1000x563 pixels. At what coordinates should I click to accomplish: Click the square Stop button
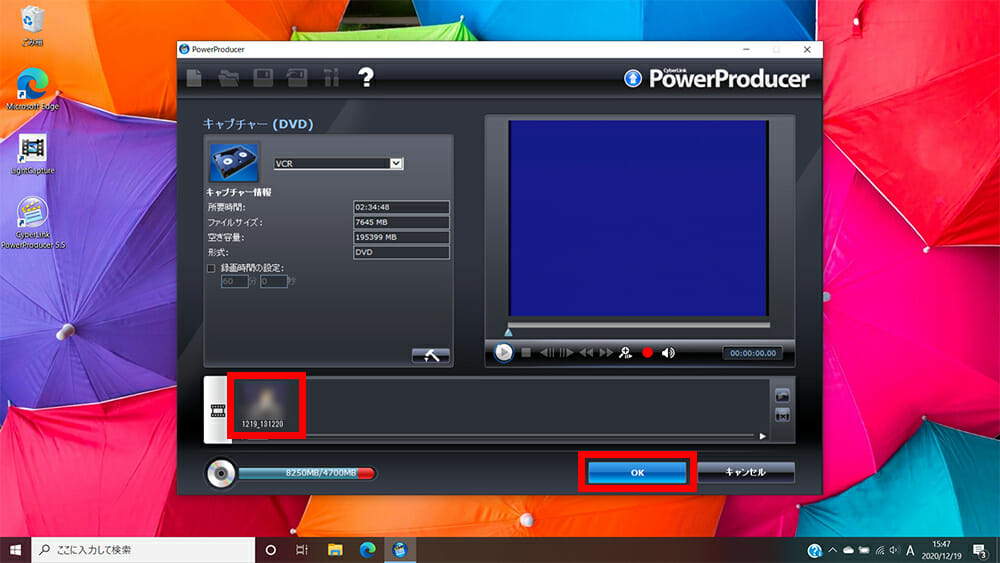pyautogui.click(x=526, y=353)
